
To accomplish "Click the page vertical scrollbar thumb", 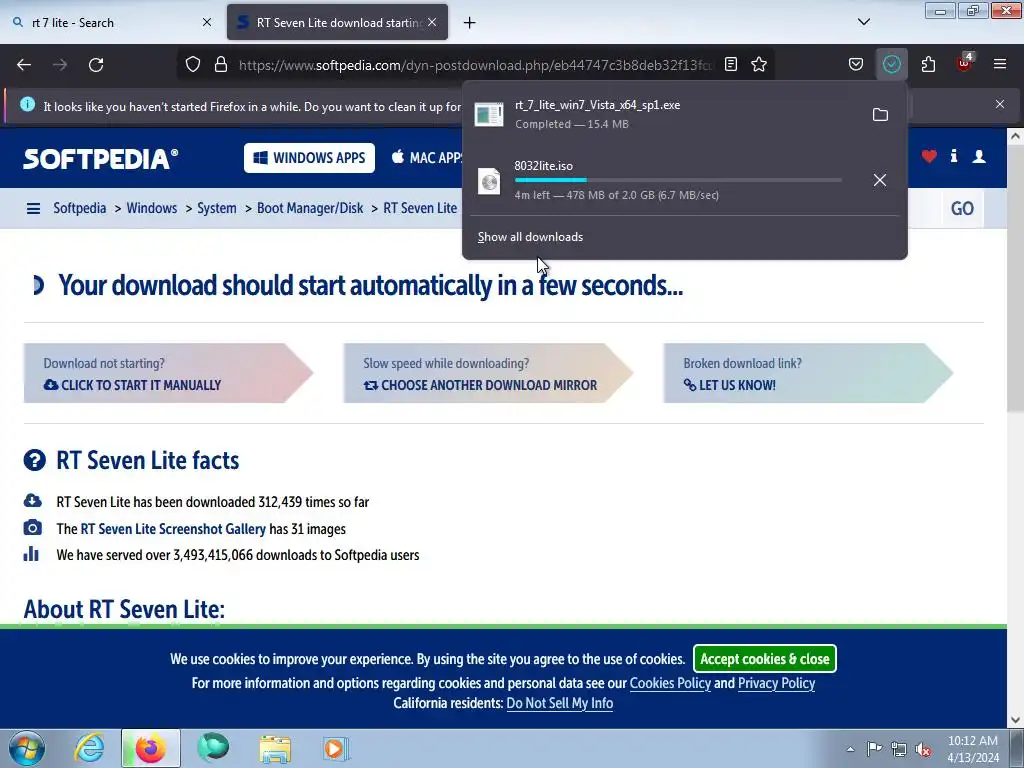I will click(x=1015, y=278).
